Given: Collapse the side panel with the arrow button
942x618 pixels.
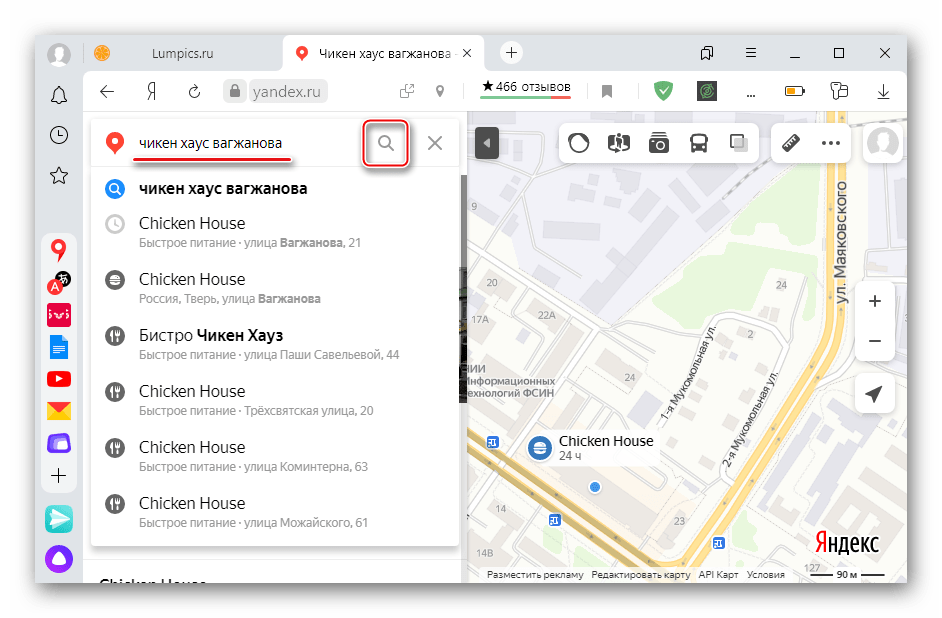Looking at the screenshot, I should coord(487,143).
